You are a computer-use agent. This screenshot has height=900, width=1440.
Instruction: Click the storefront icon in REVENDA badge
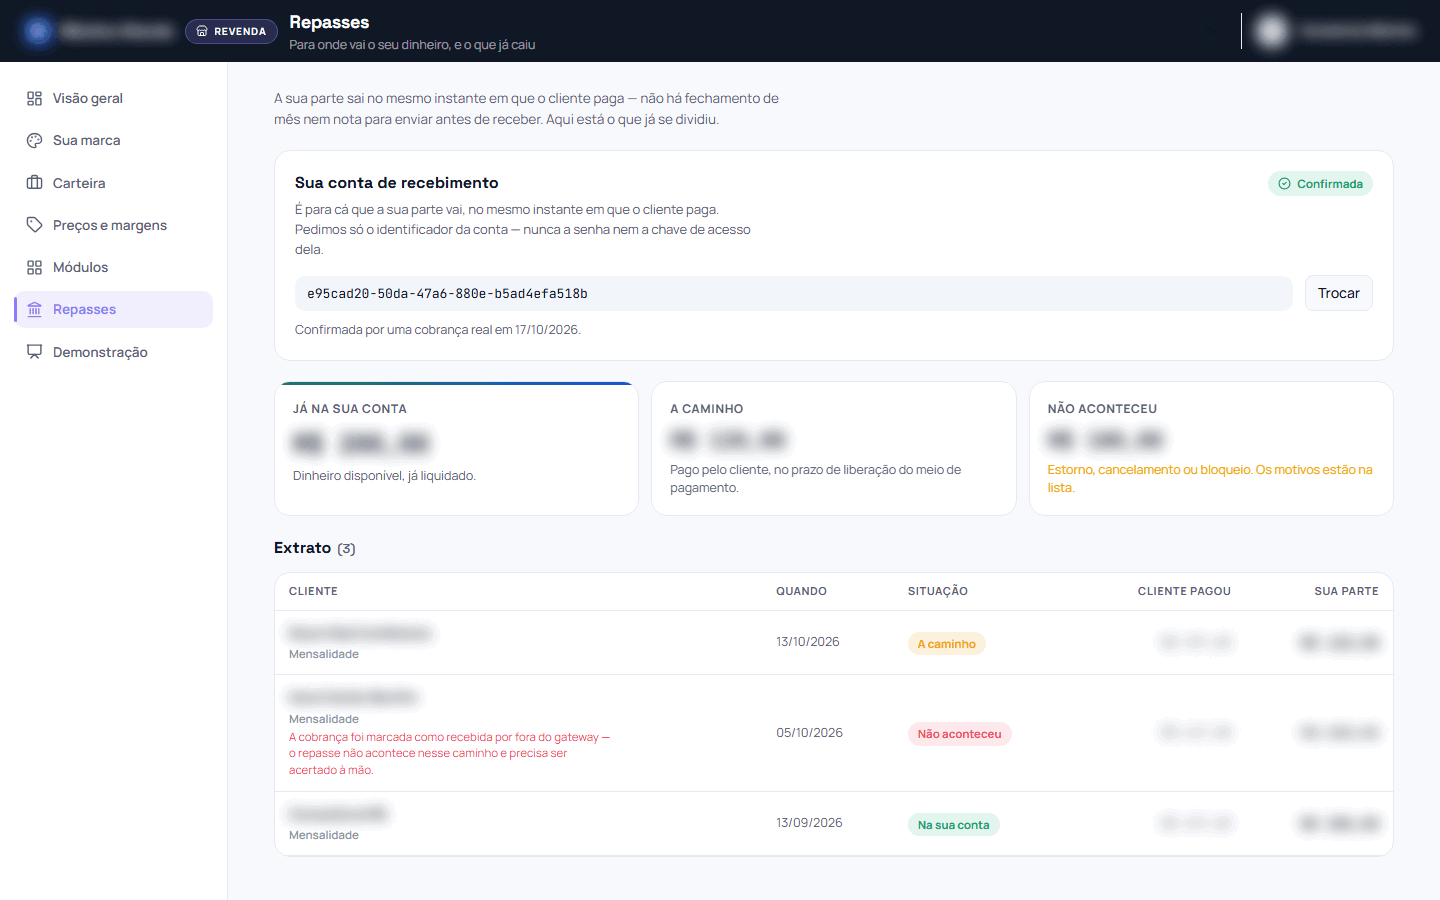pyautogui.click(x=202, y=31)
